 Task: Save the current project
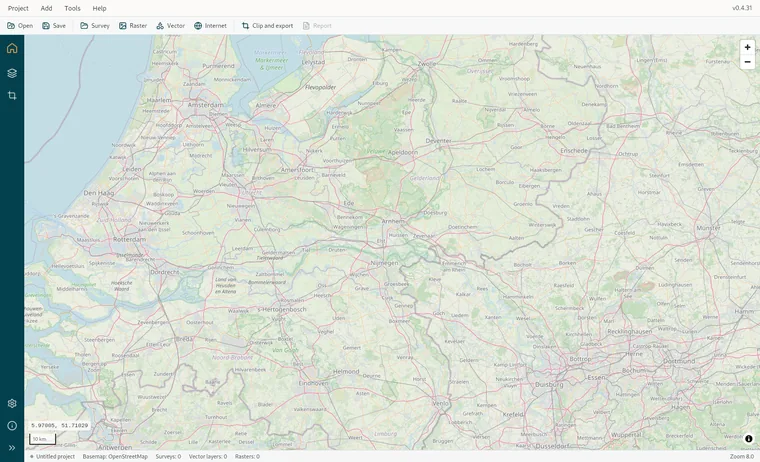click(53, 26)
